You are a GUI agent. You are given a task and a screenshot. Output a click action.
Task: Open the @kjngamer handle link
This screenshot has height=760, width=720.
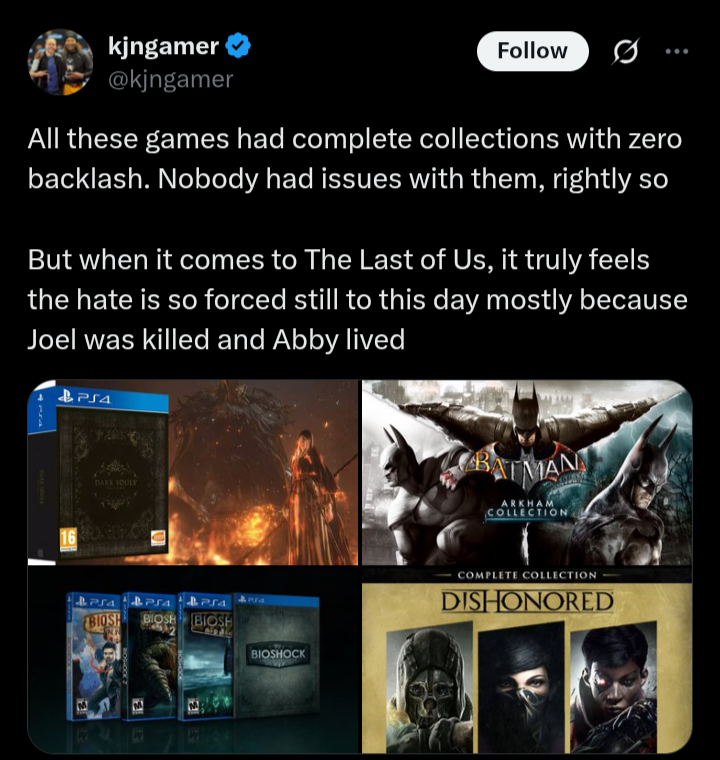(170, 79)
